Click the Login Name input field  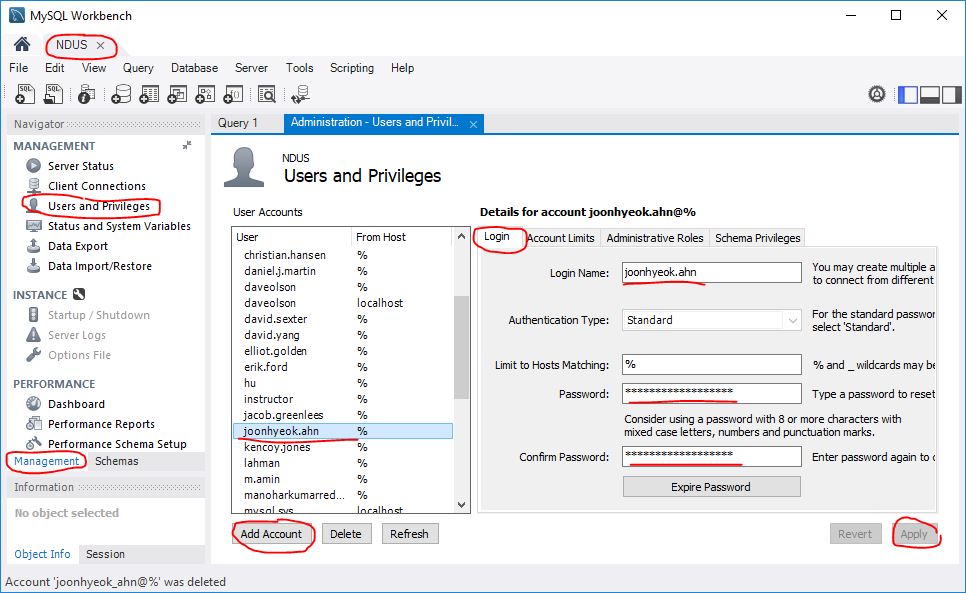coord(711,272)
